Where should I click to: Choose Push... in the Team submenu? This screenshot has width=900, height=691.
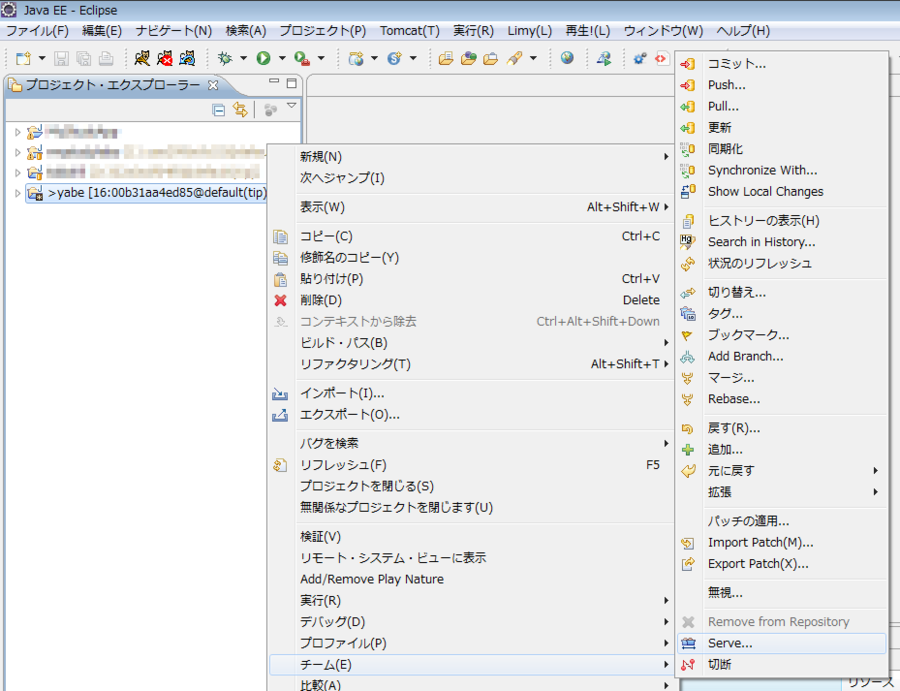[x=782, y=85]
